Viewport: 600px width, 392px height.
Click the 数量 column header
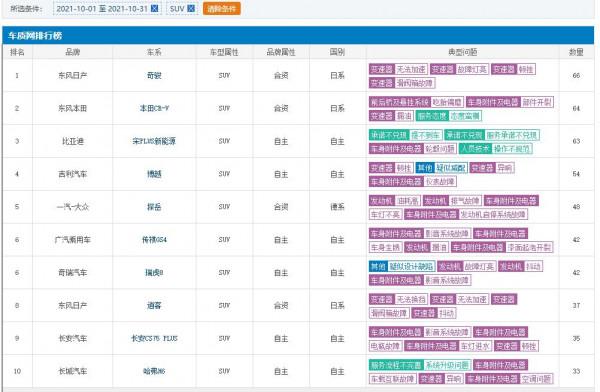pos(576,52)
